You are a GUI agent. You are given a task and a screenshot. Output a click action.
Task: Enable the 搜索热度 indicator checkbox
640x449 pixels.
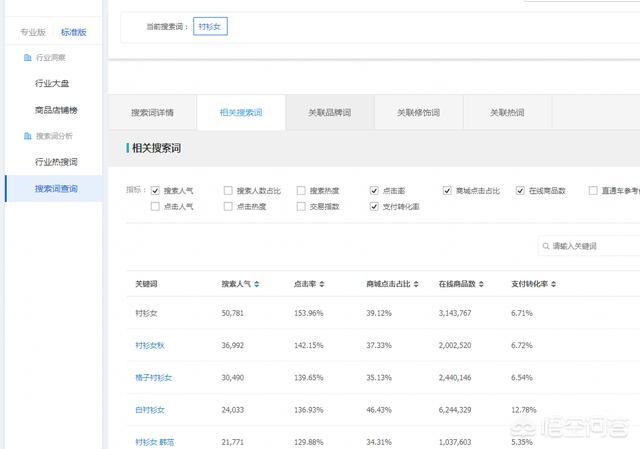[301, 191]
